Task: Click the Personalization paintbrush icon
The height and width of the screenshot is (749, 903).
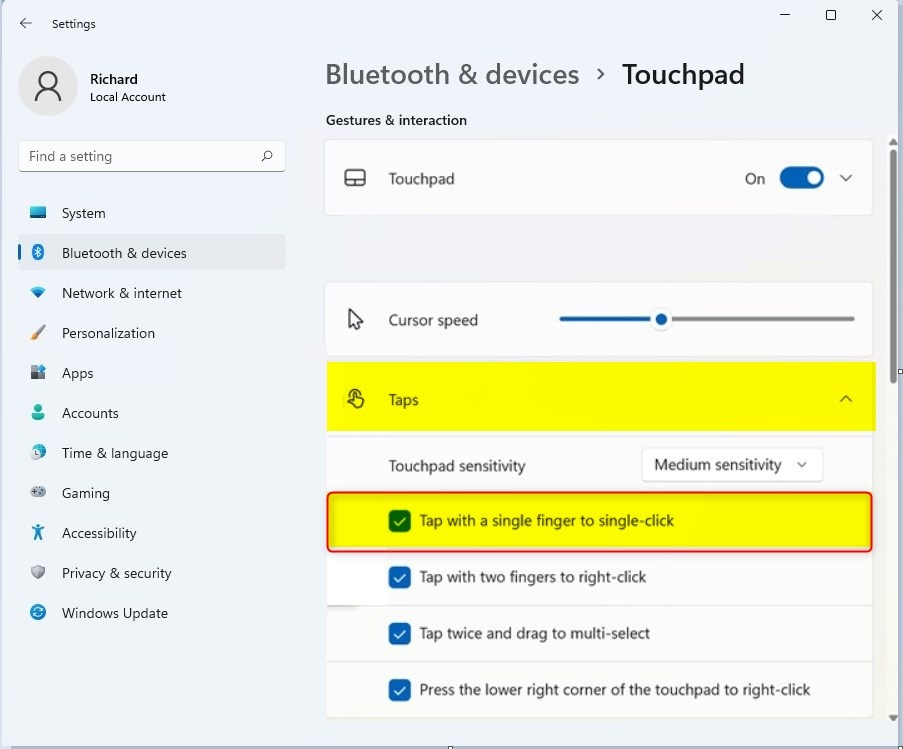Action: (x=38, y=333)
